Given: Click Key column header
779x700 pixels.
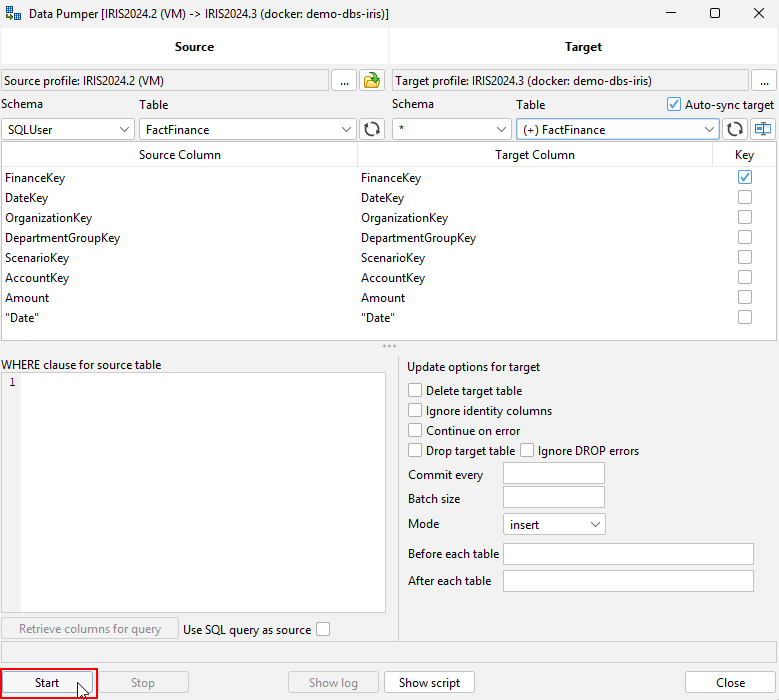Looking at the screenshot, I should pyautogui.click(x=744, y=155).
